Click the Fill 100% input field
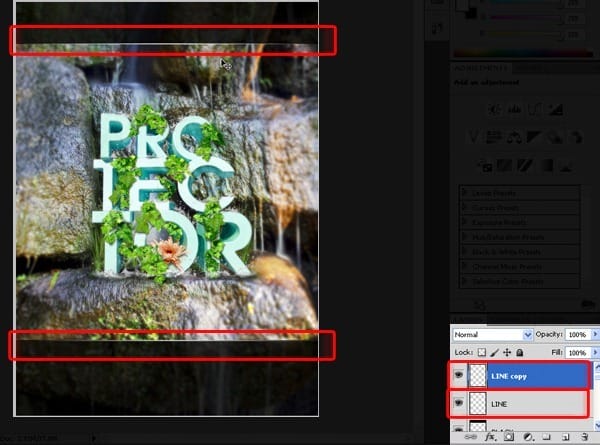The height and width of the screenshot is (445, 600). pyautogui.click(x=578, y=352)
